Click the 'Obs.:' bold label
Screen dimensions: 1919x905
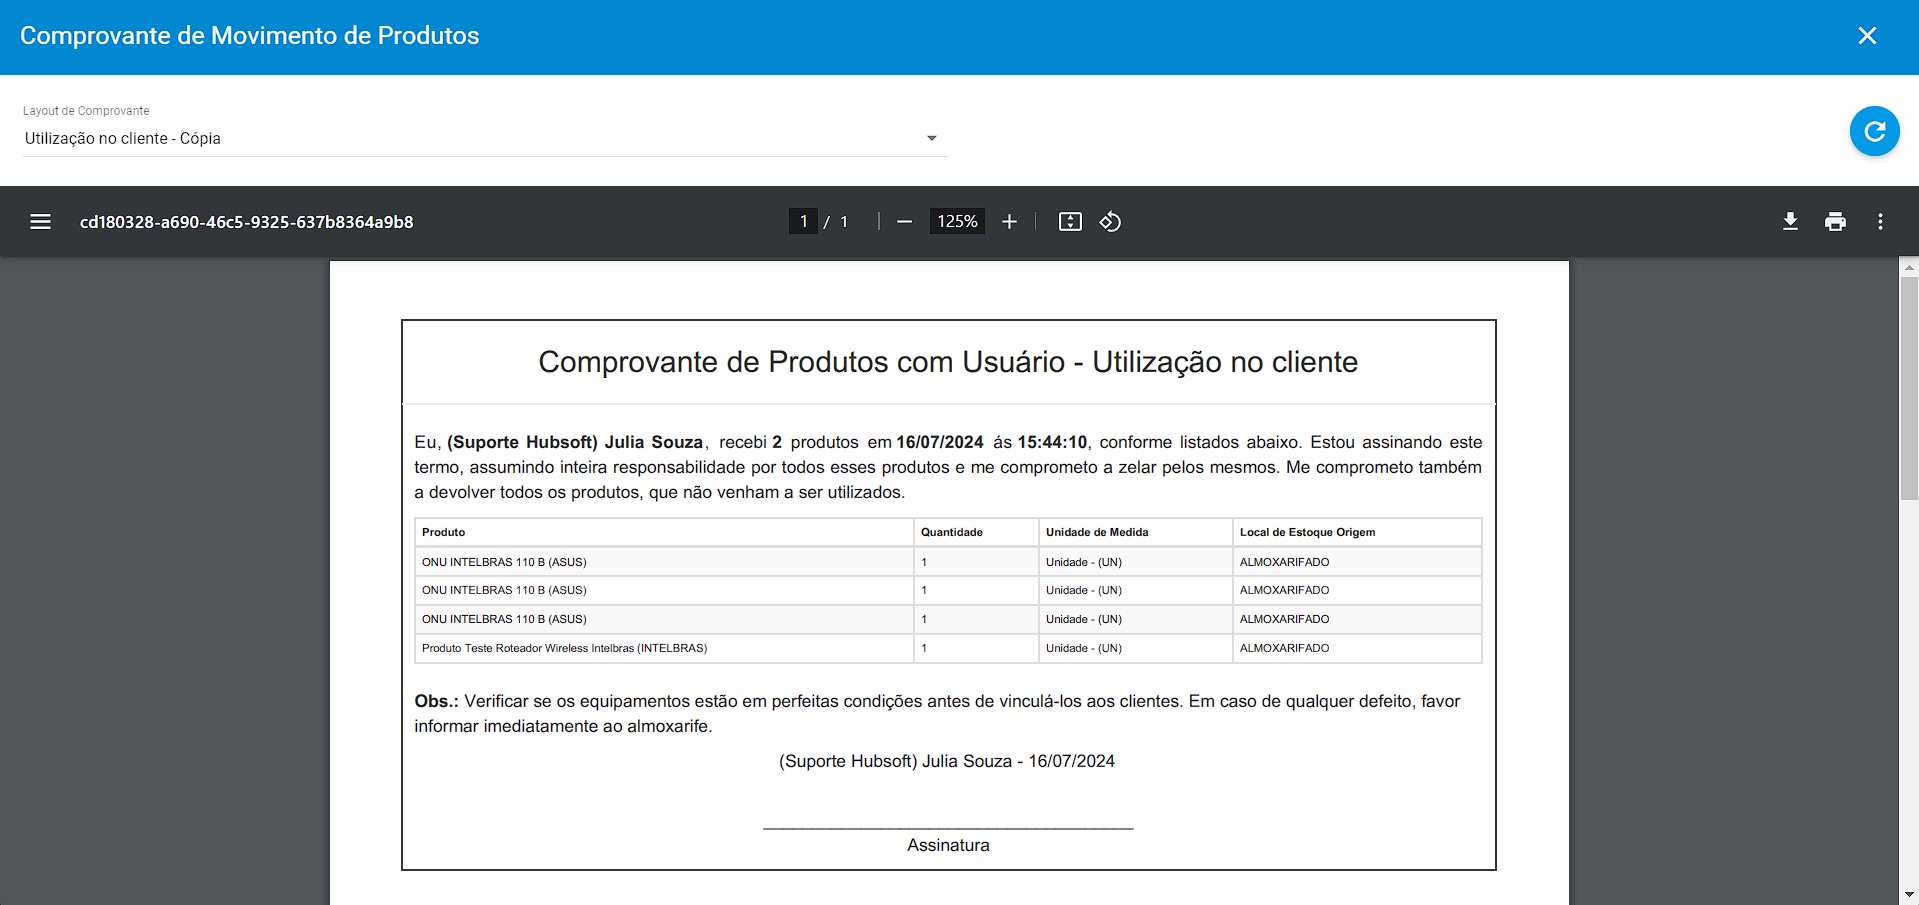[x=436, y=701]
